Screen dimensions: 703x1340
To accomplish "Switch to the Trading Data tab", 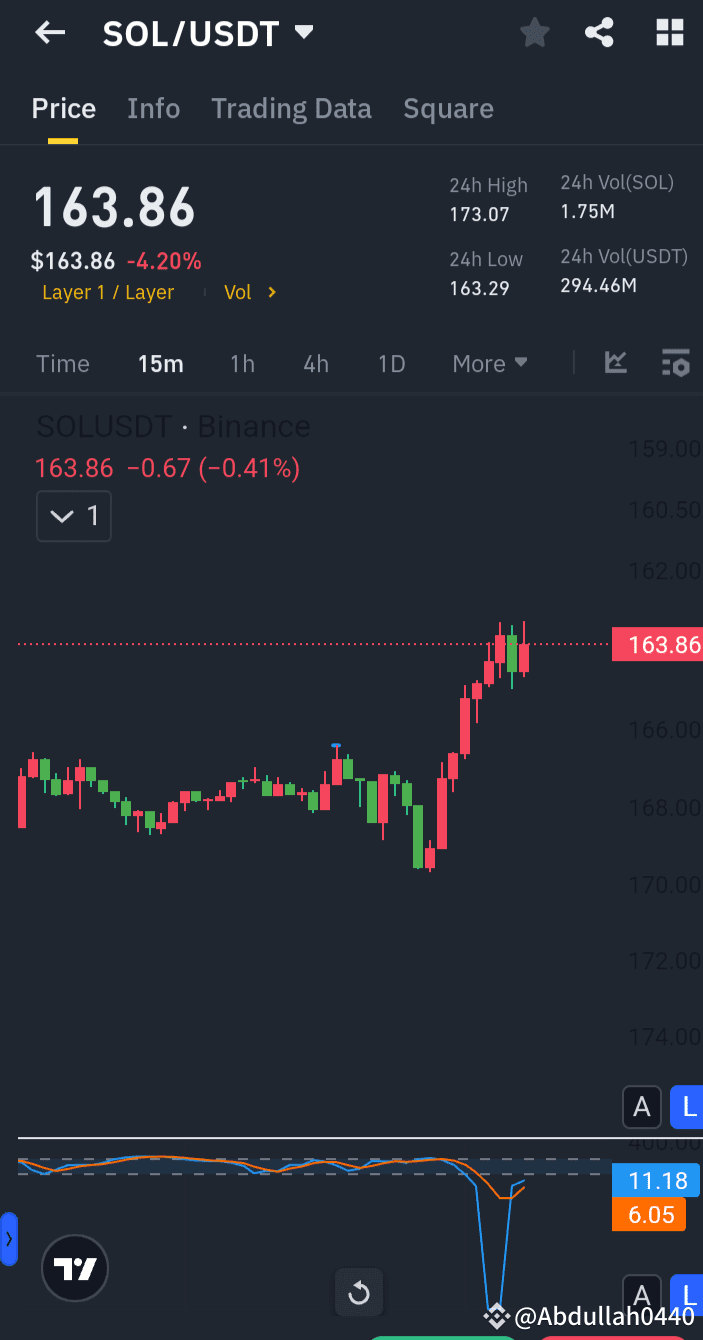I will pyautogui.click(x=291, y=108).
